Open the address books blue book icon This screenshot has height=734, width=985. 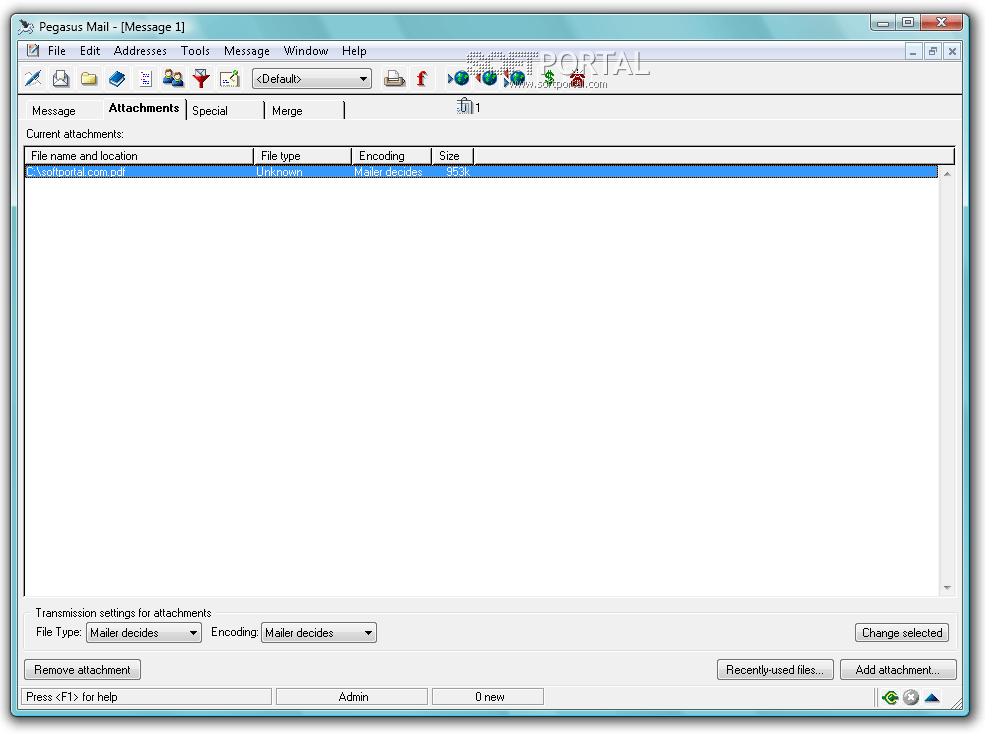tap(117, 78)
